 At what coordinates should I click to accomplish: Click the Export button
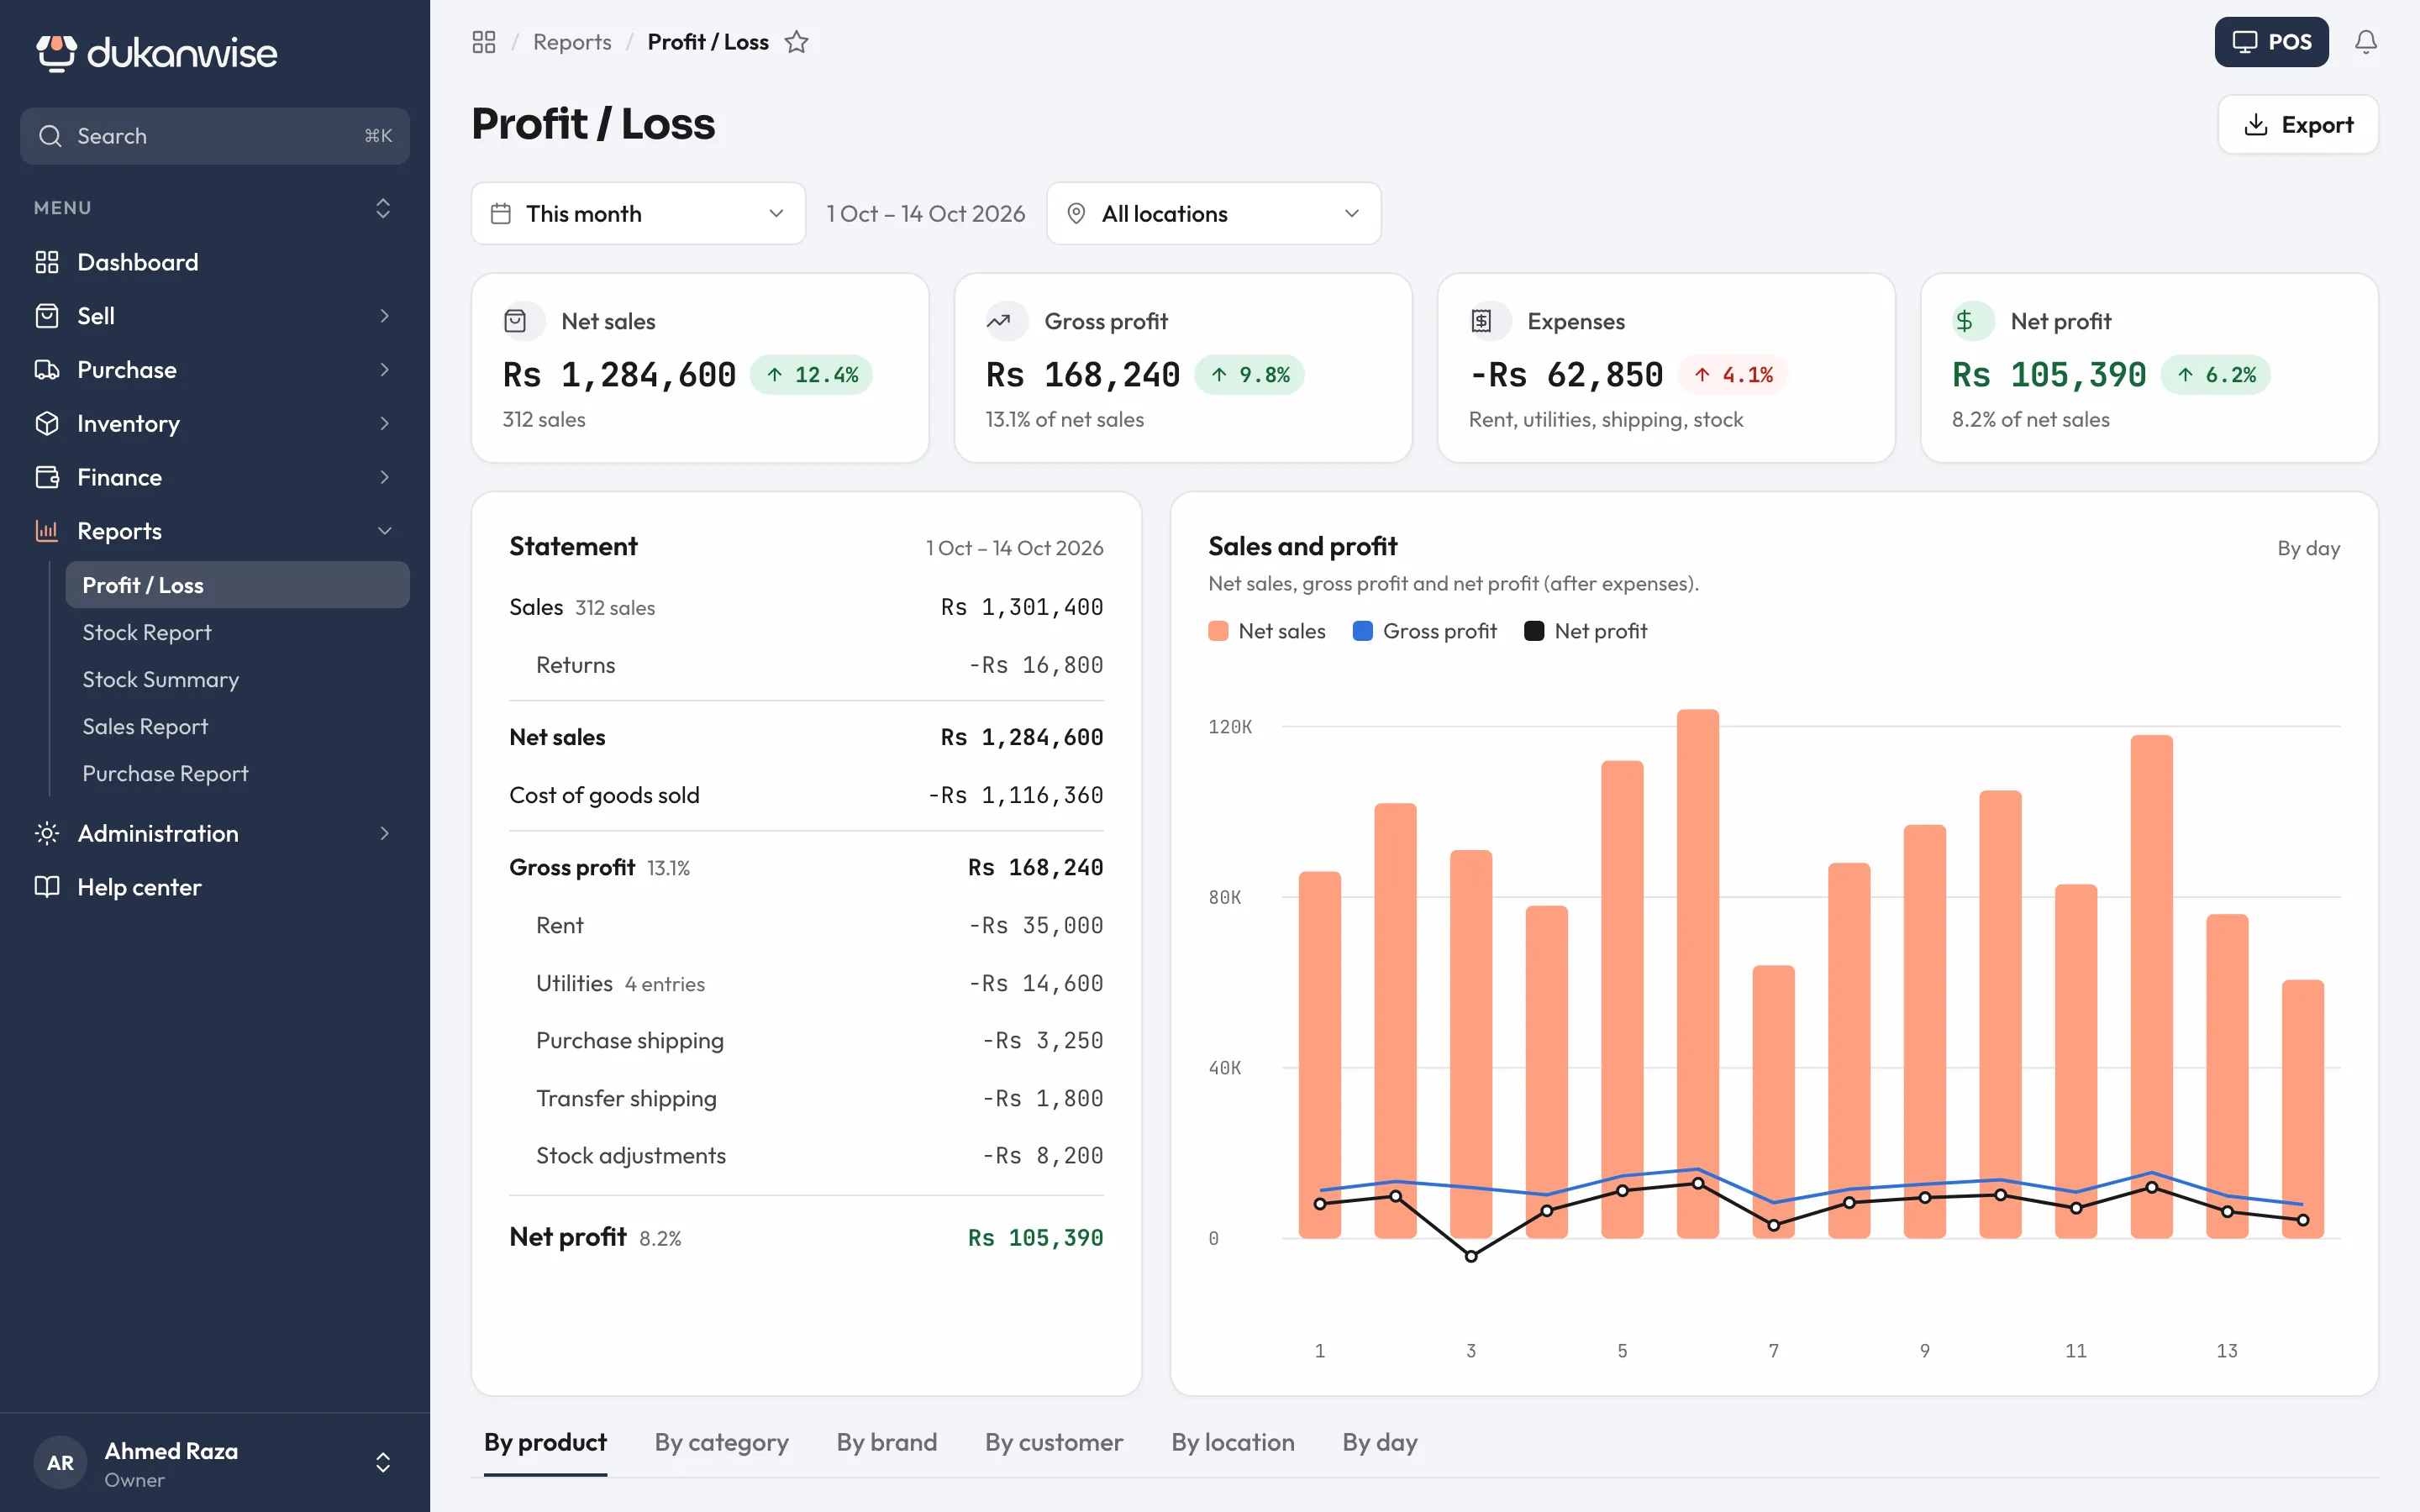pos(2297,125)
